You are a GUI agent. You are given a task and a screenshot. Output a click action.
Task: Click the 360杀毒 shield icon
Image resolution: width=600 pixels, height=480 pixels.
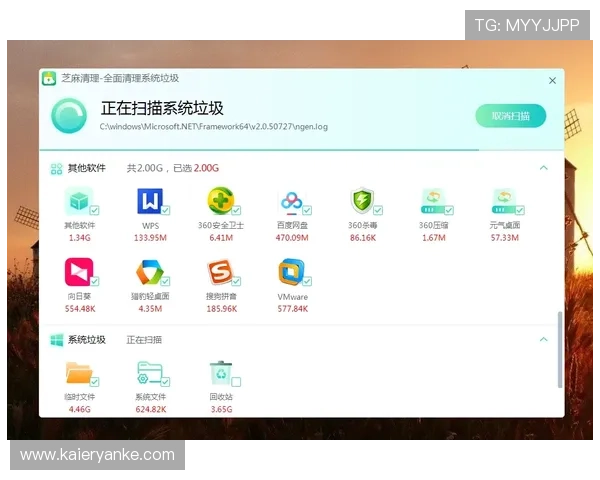pyautogui.click(x=362, y=200)
